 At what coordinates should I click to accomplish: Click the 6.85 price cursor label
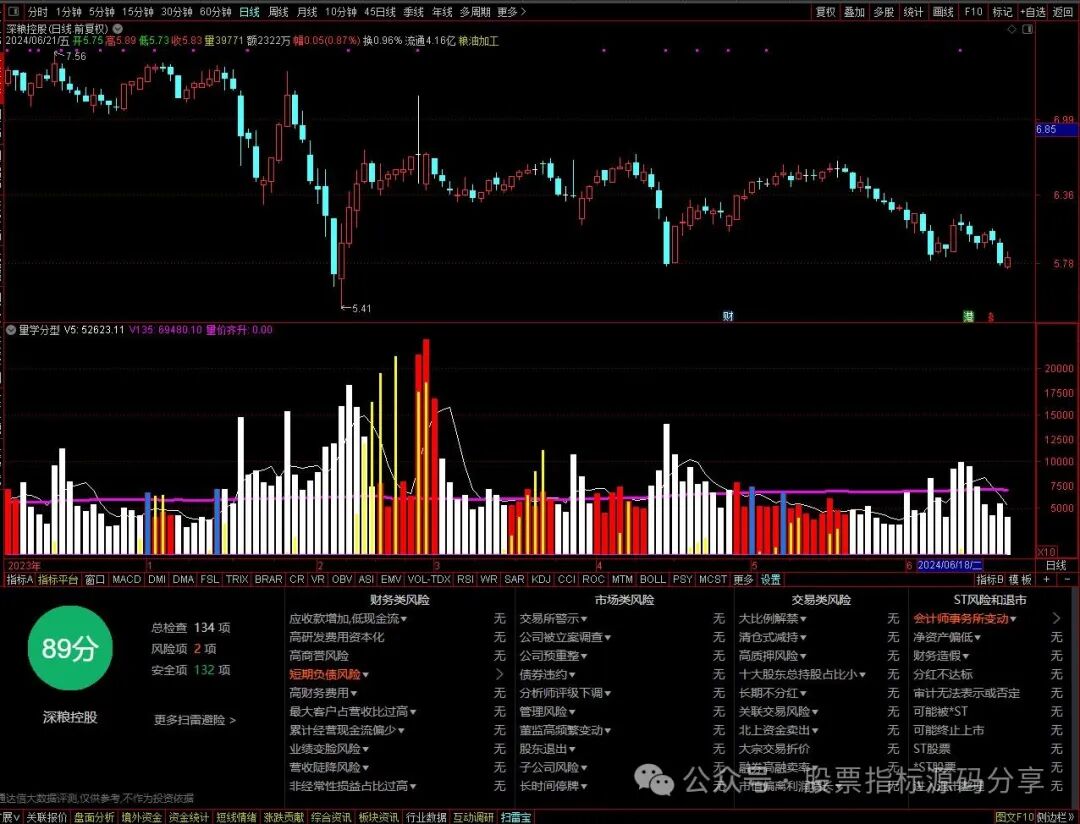pyautogui.click(x=1056, y=130)
